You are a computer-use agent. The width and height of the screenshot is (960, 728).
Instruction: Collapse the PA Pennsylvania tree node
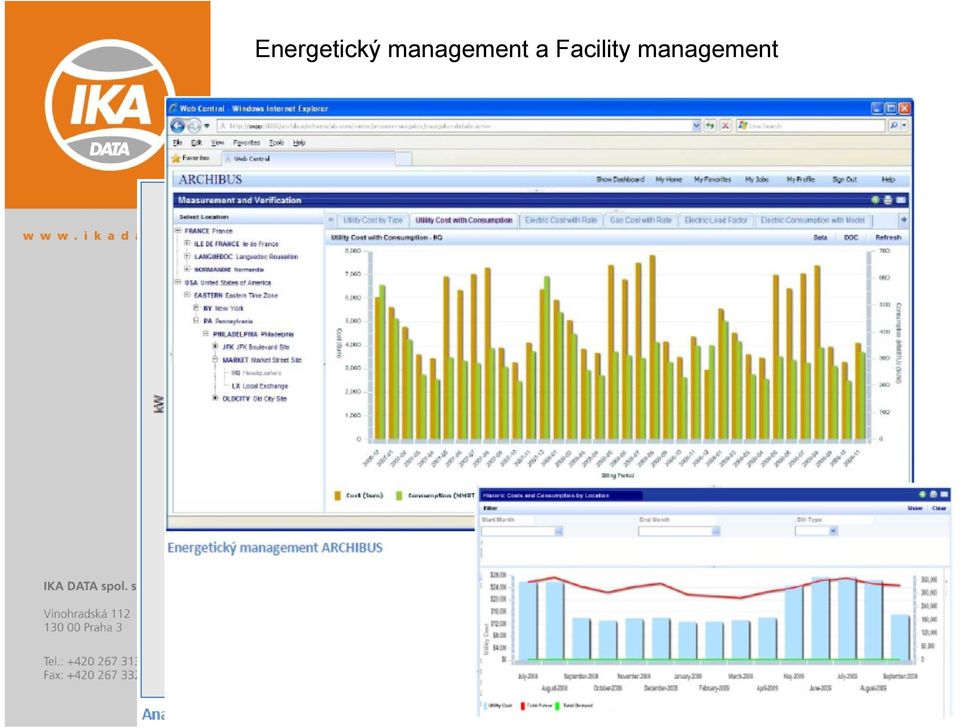197,321
